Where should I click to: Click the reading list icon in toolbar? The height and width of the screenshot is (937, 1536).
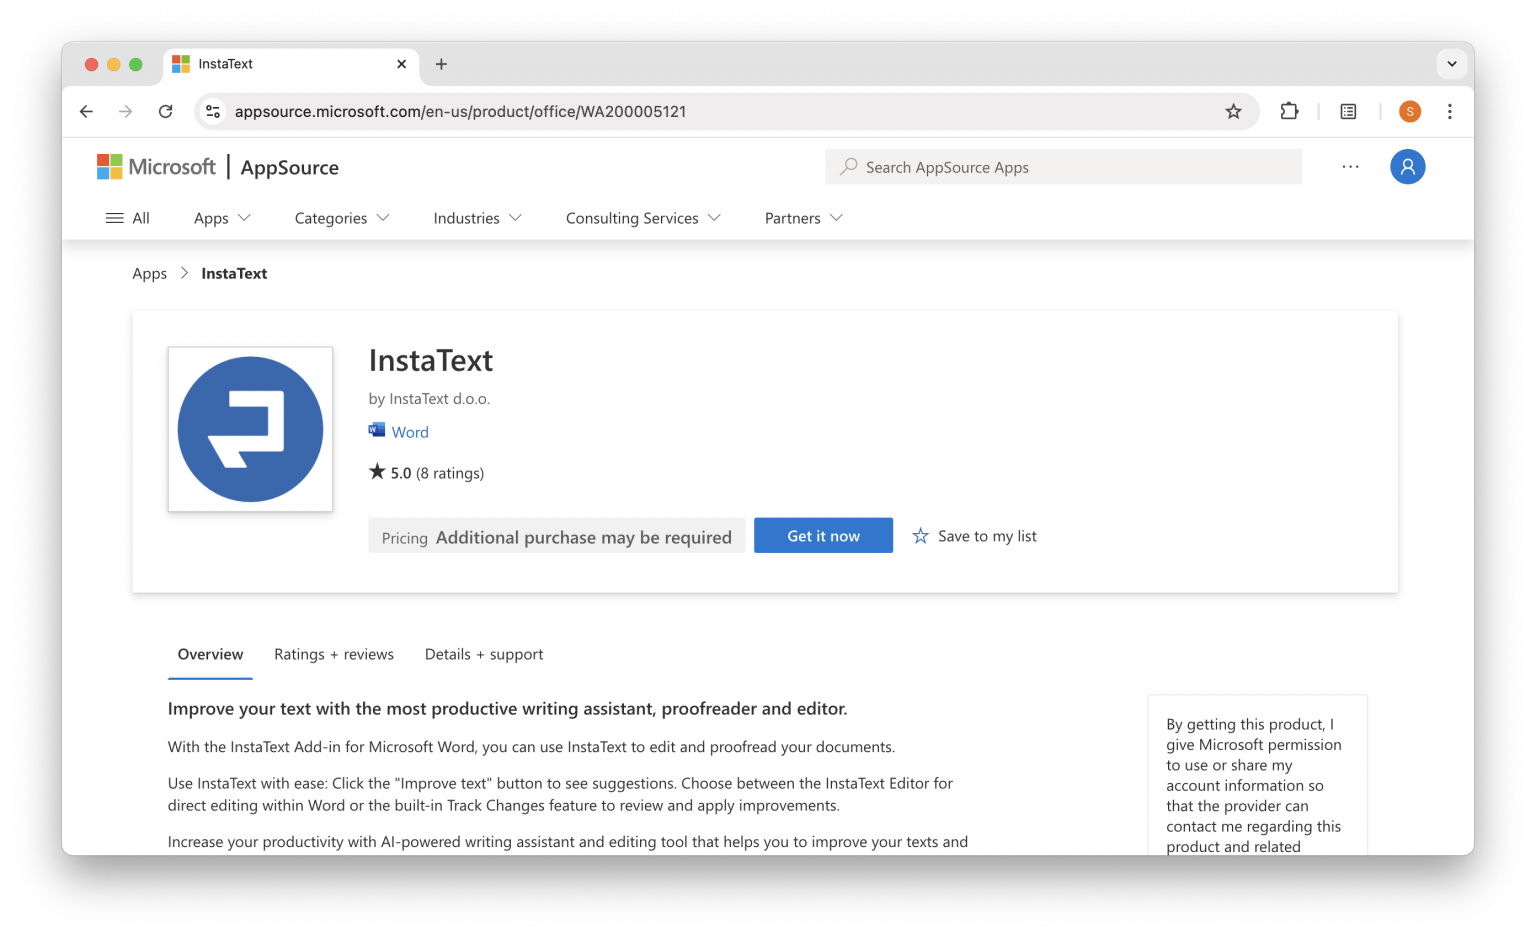pyautogui.click(x=1348, y=111)
